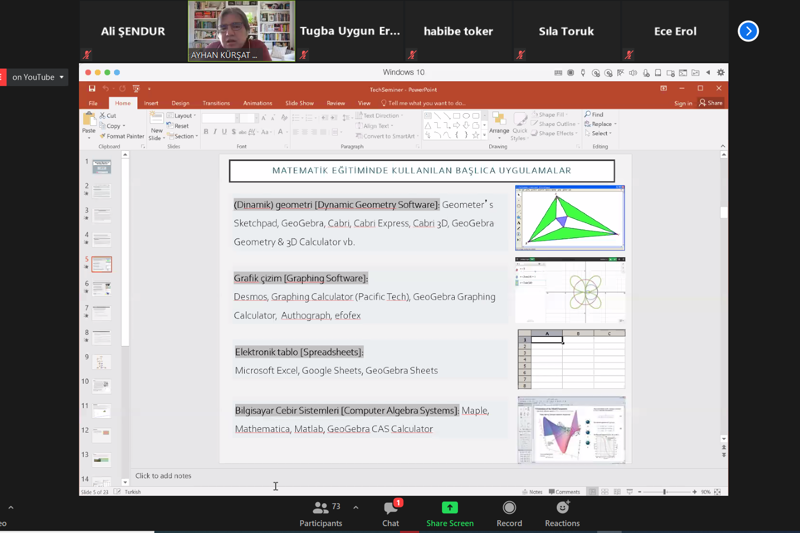This screenshot has width=800, height=533.
Task: Switch to the Transitions tab
Action: coord(216,103)
